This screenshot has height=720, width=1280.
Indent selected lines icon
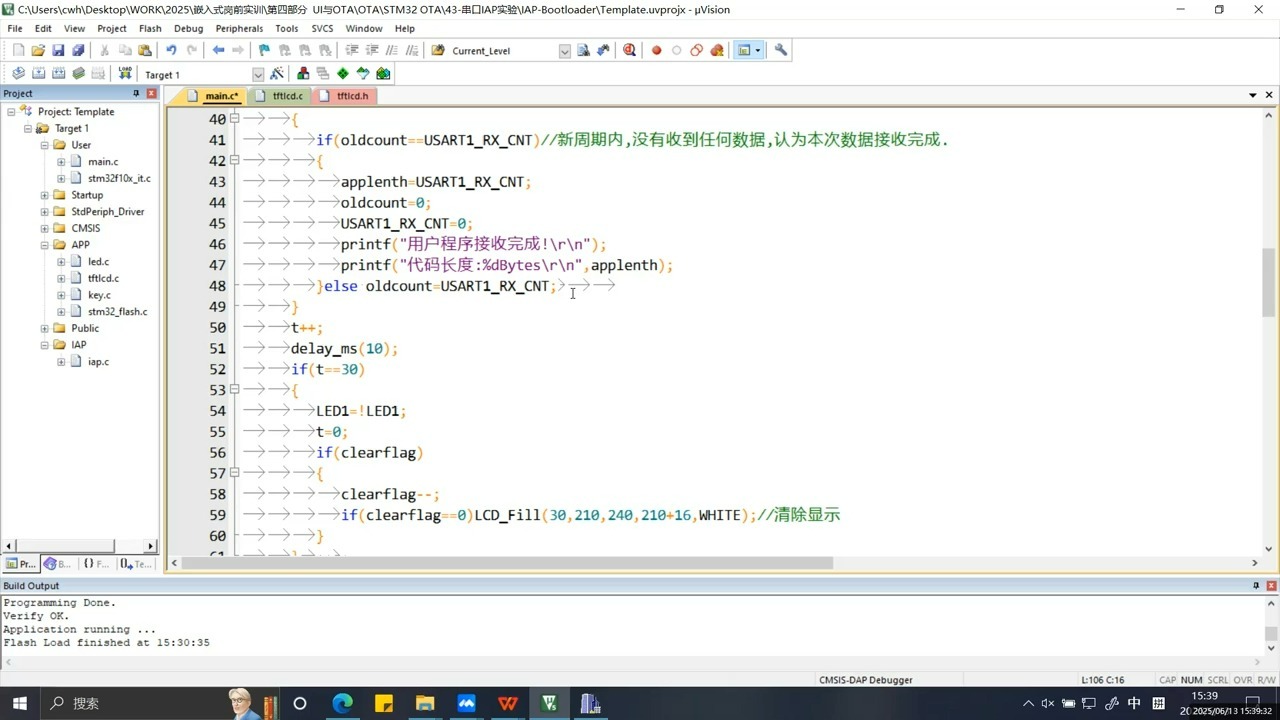point(352,50)
